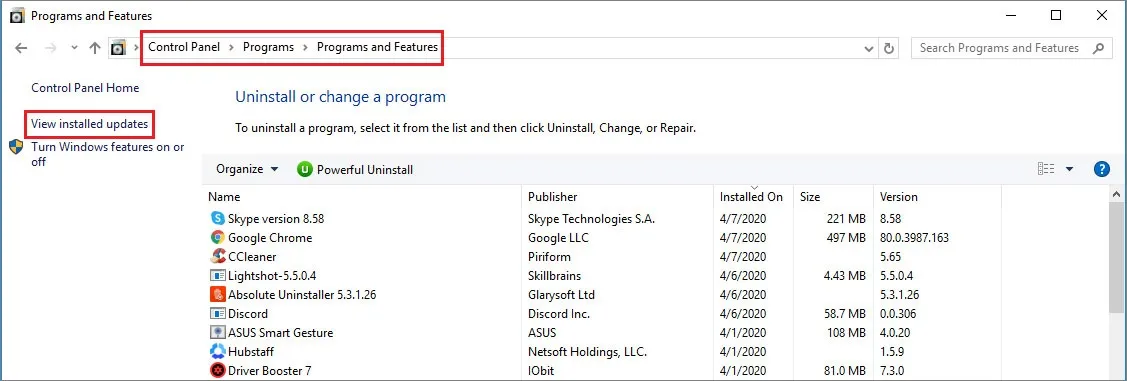The width and height of the screenshot is (1127, 381).
Task: Click the shield icon for Windows features
Action: click(16, 147)
